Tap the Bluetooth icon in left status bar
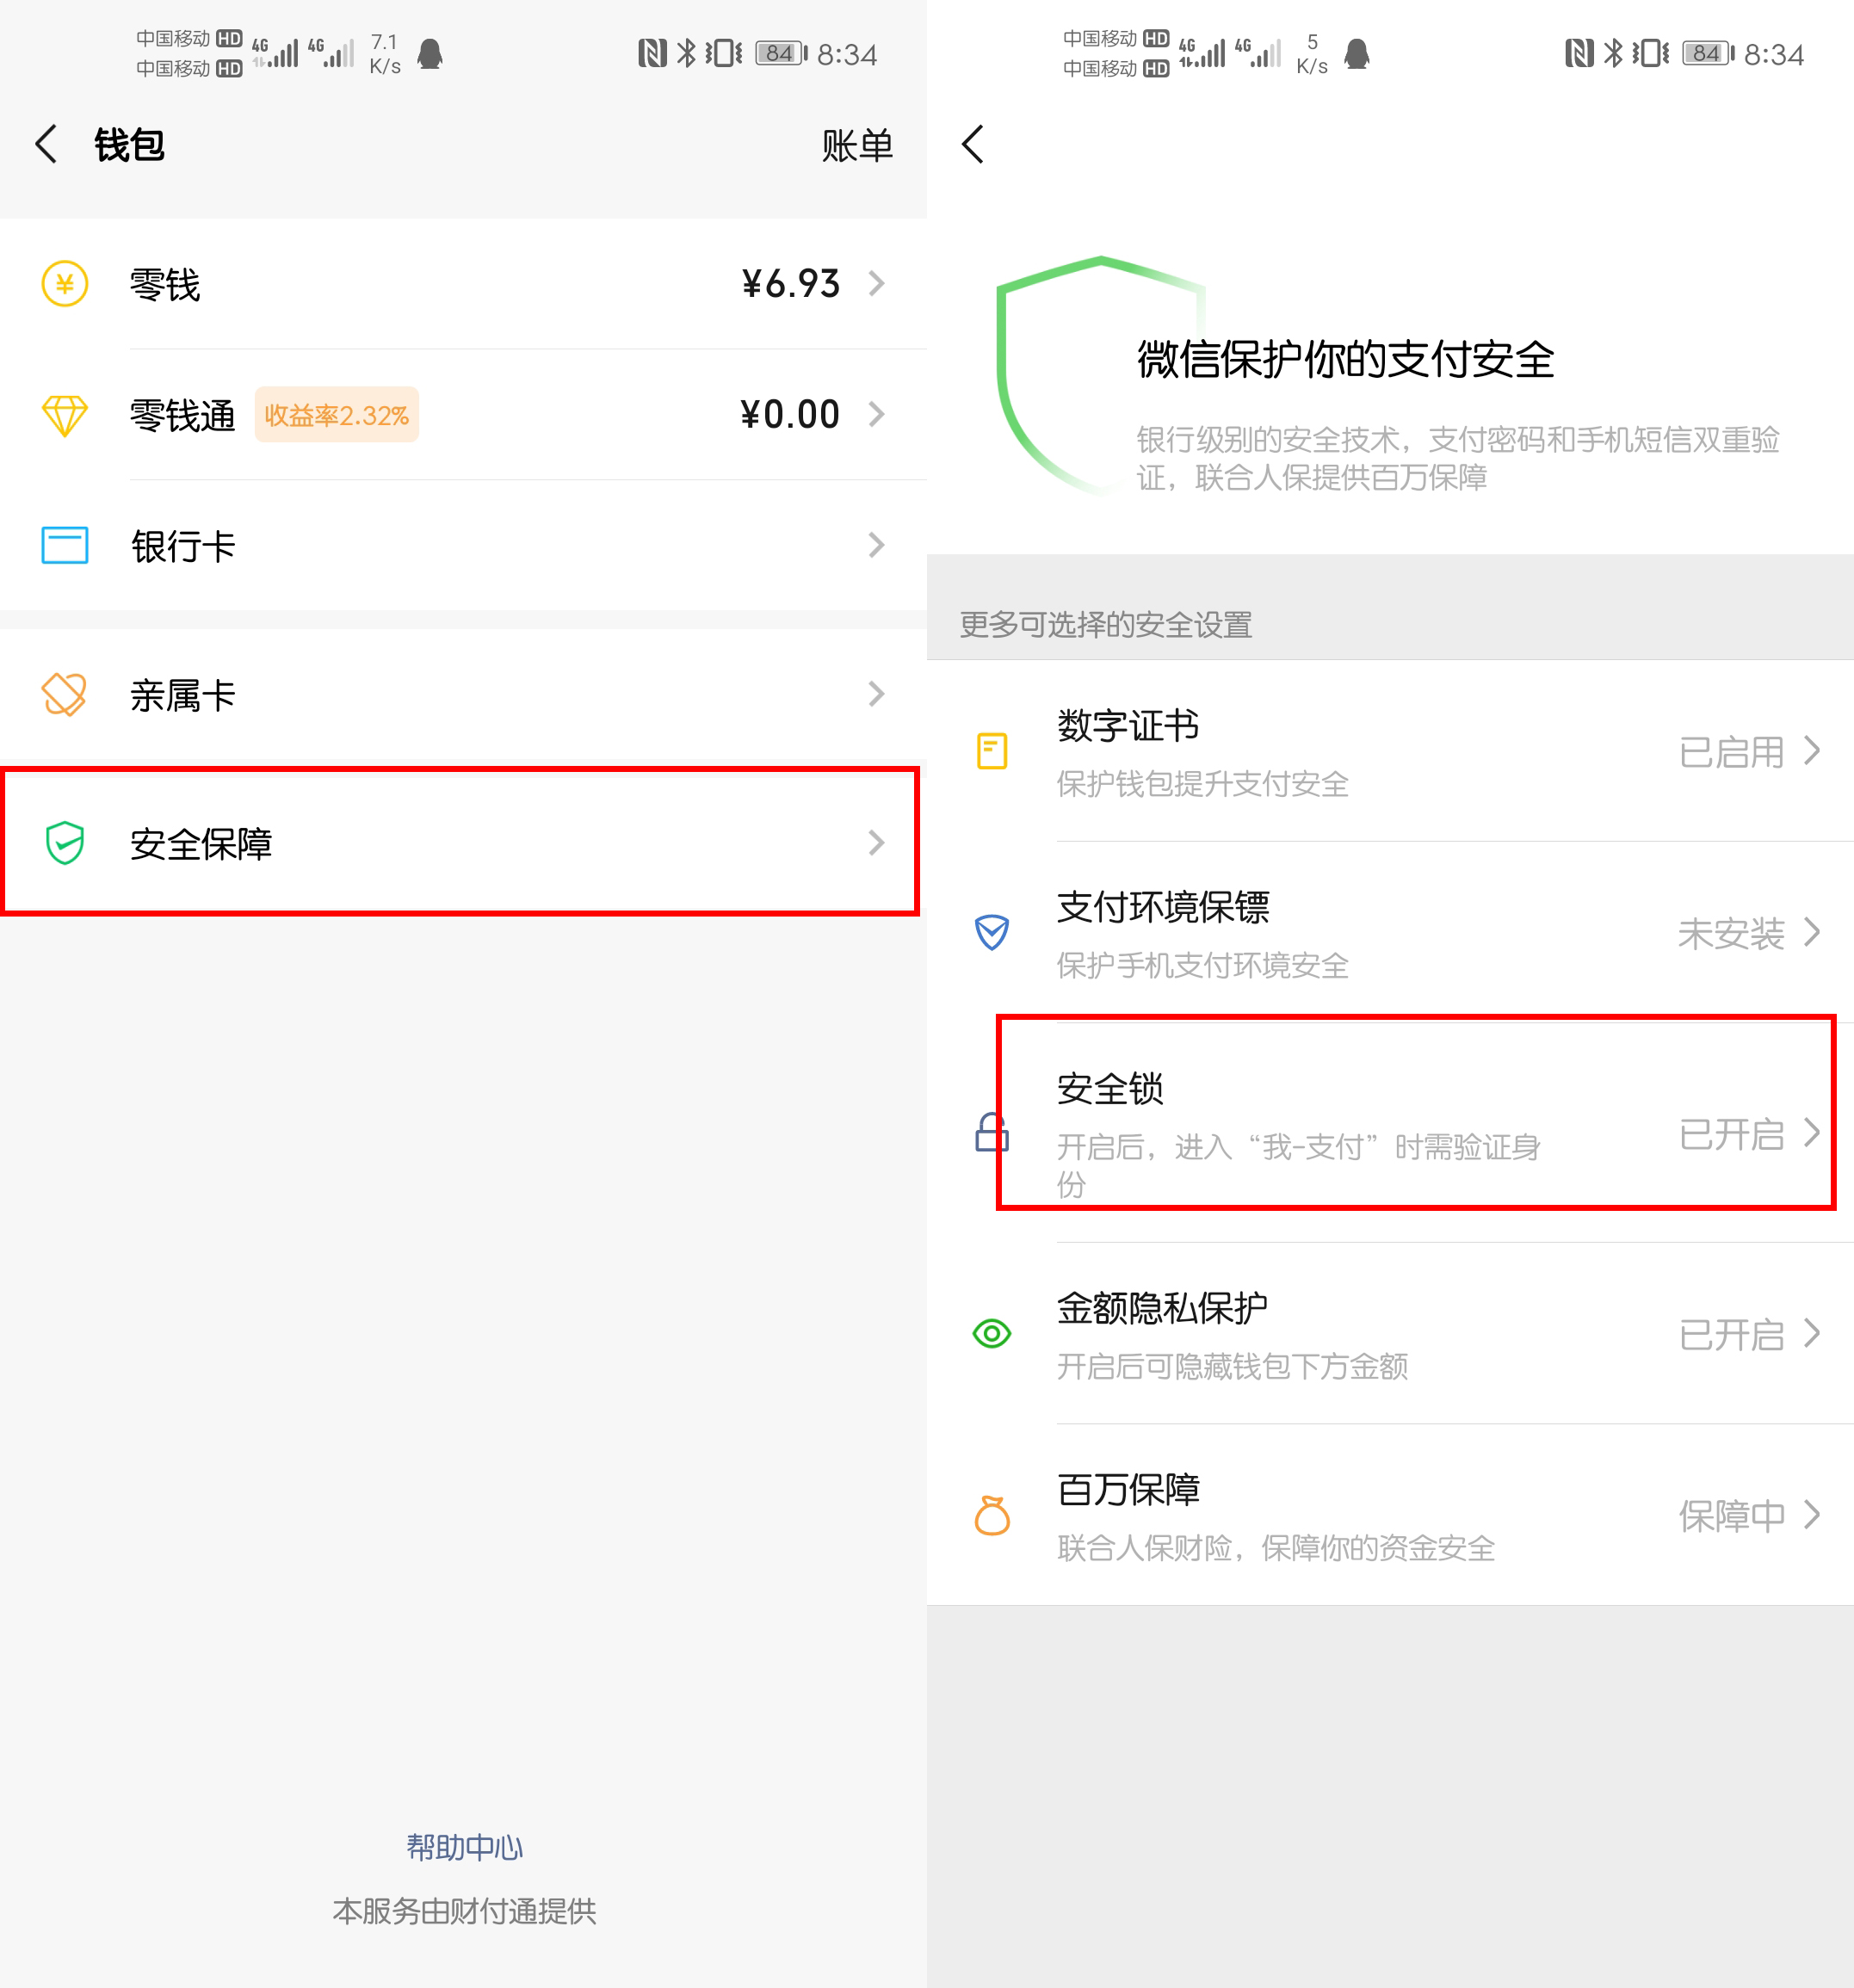 [x=686, y=53]
